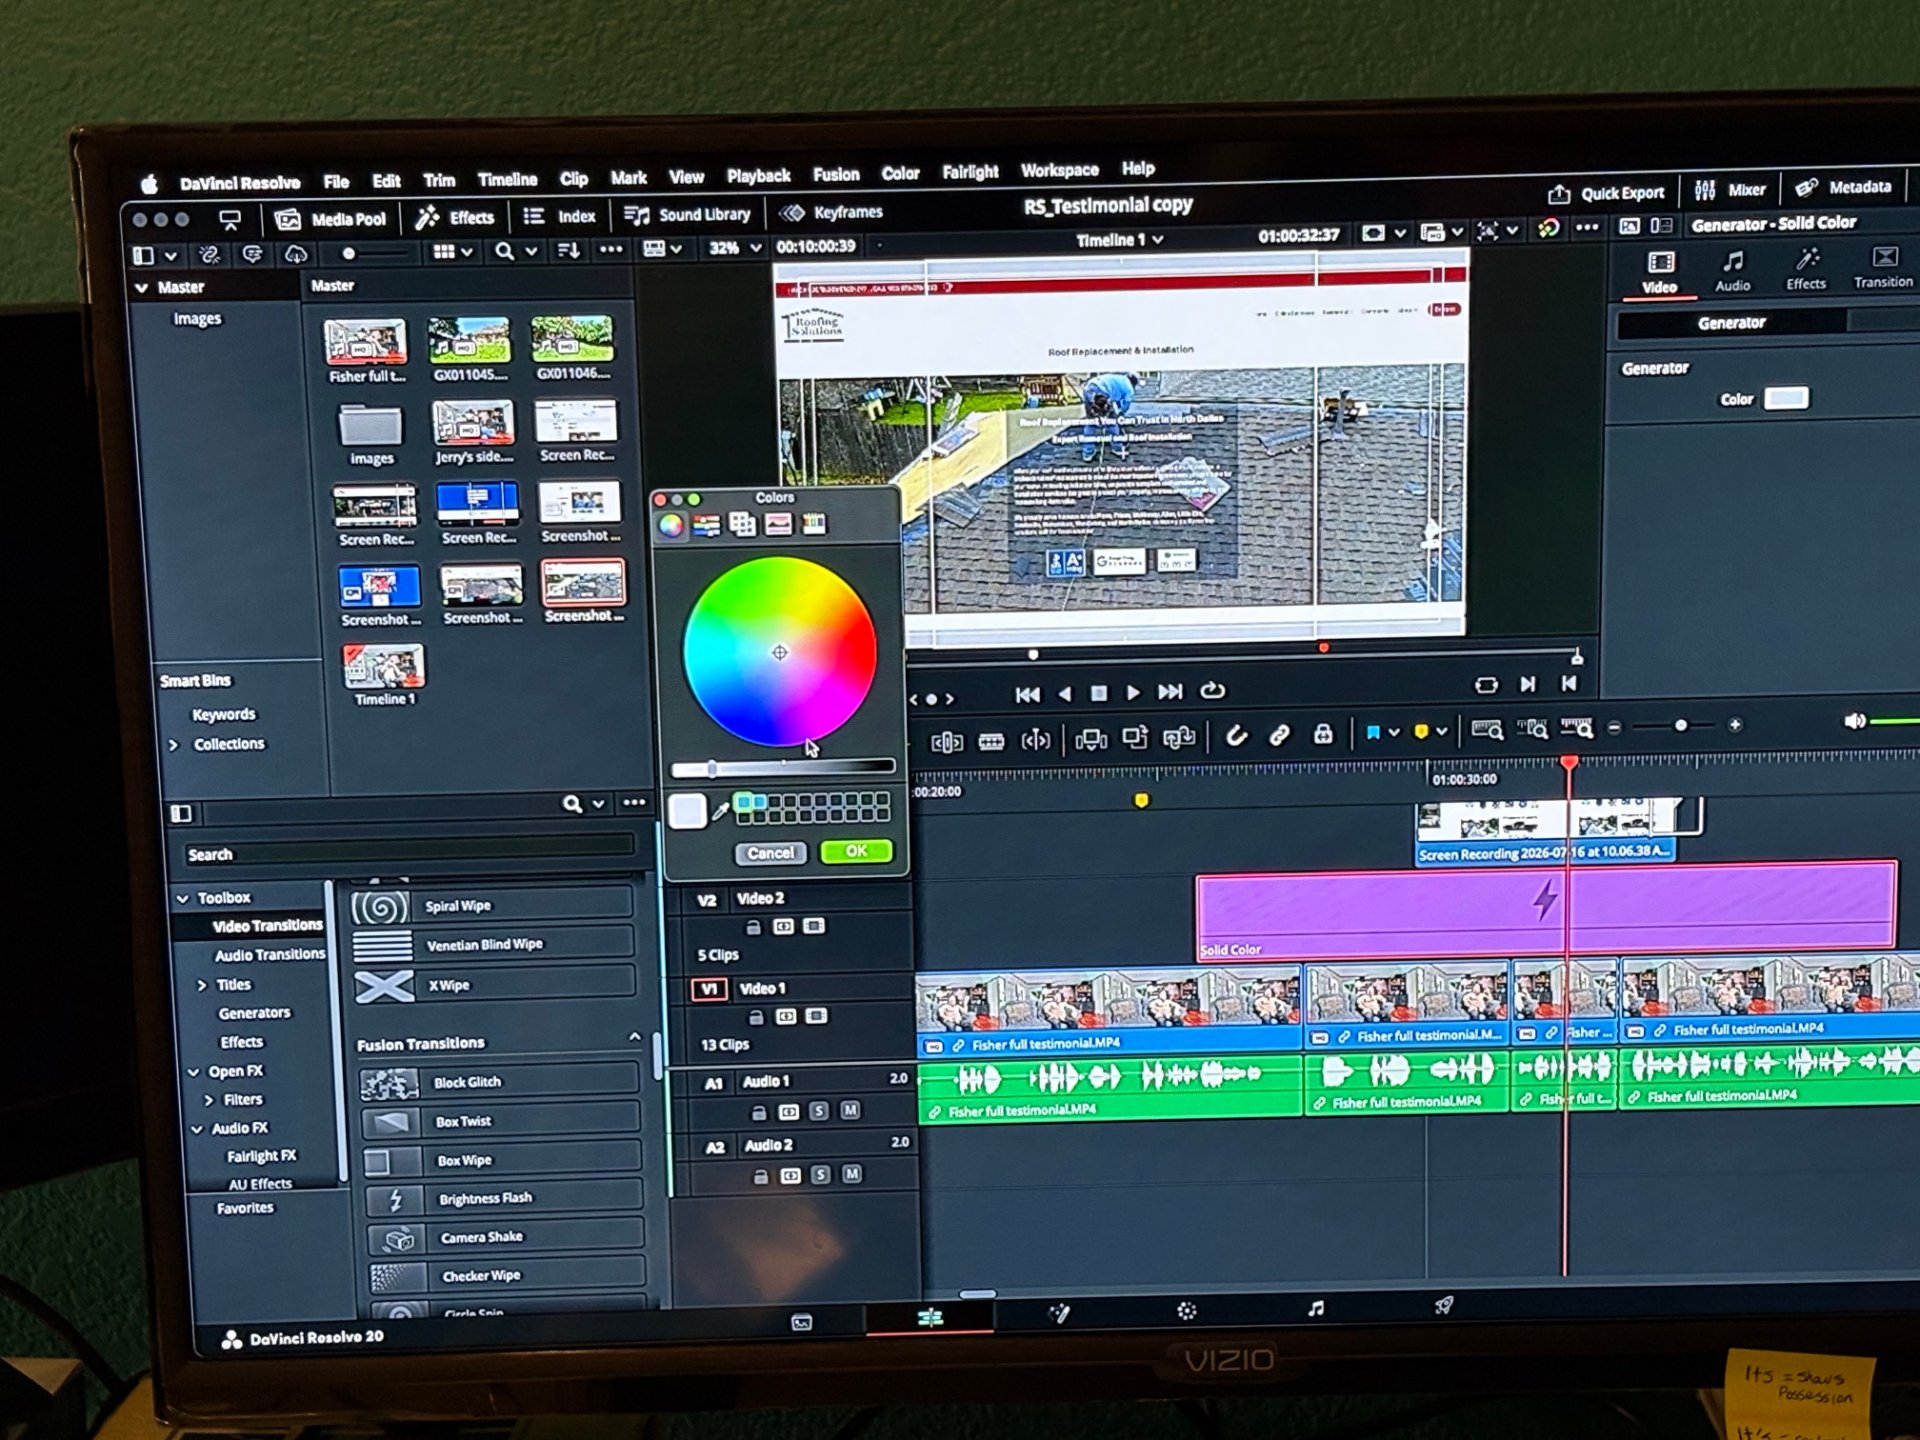Switch to the Effects tab in inspector
Image resolution: width=1920 pixels, height=1440 pixels.
tap(1806, 270)
